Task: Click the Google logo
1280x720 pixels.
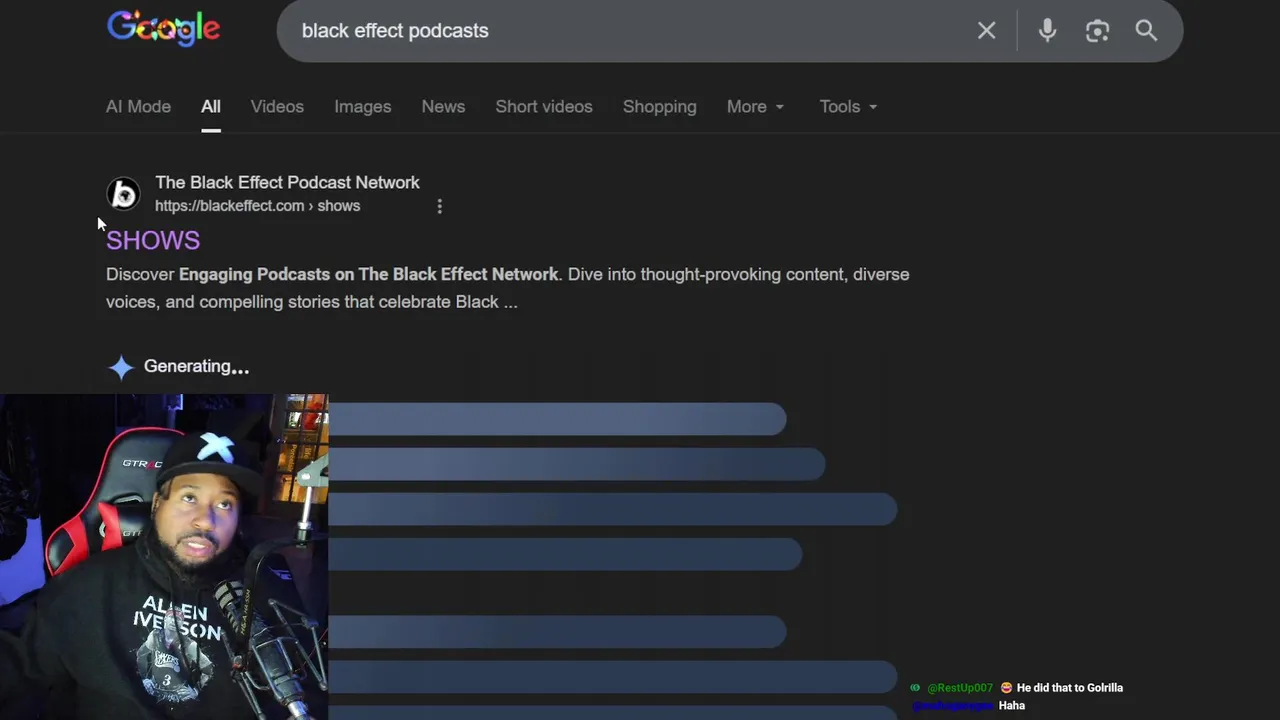Action: click(x=164, y=29)
